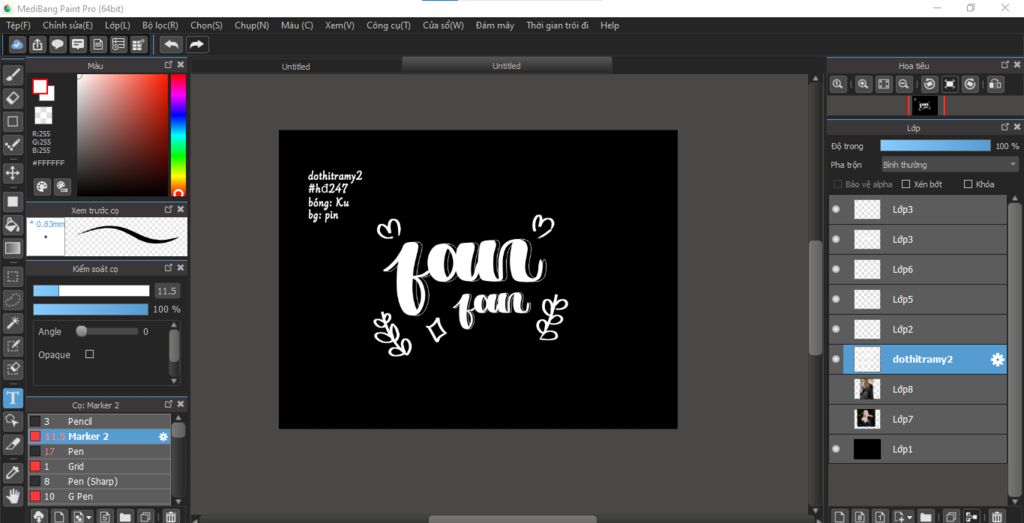Click the Redo arrow button

point(196,44)
